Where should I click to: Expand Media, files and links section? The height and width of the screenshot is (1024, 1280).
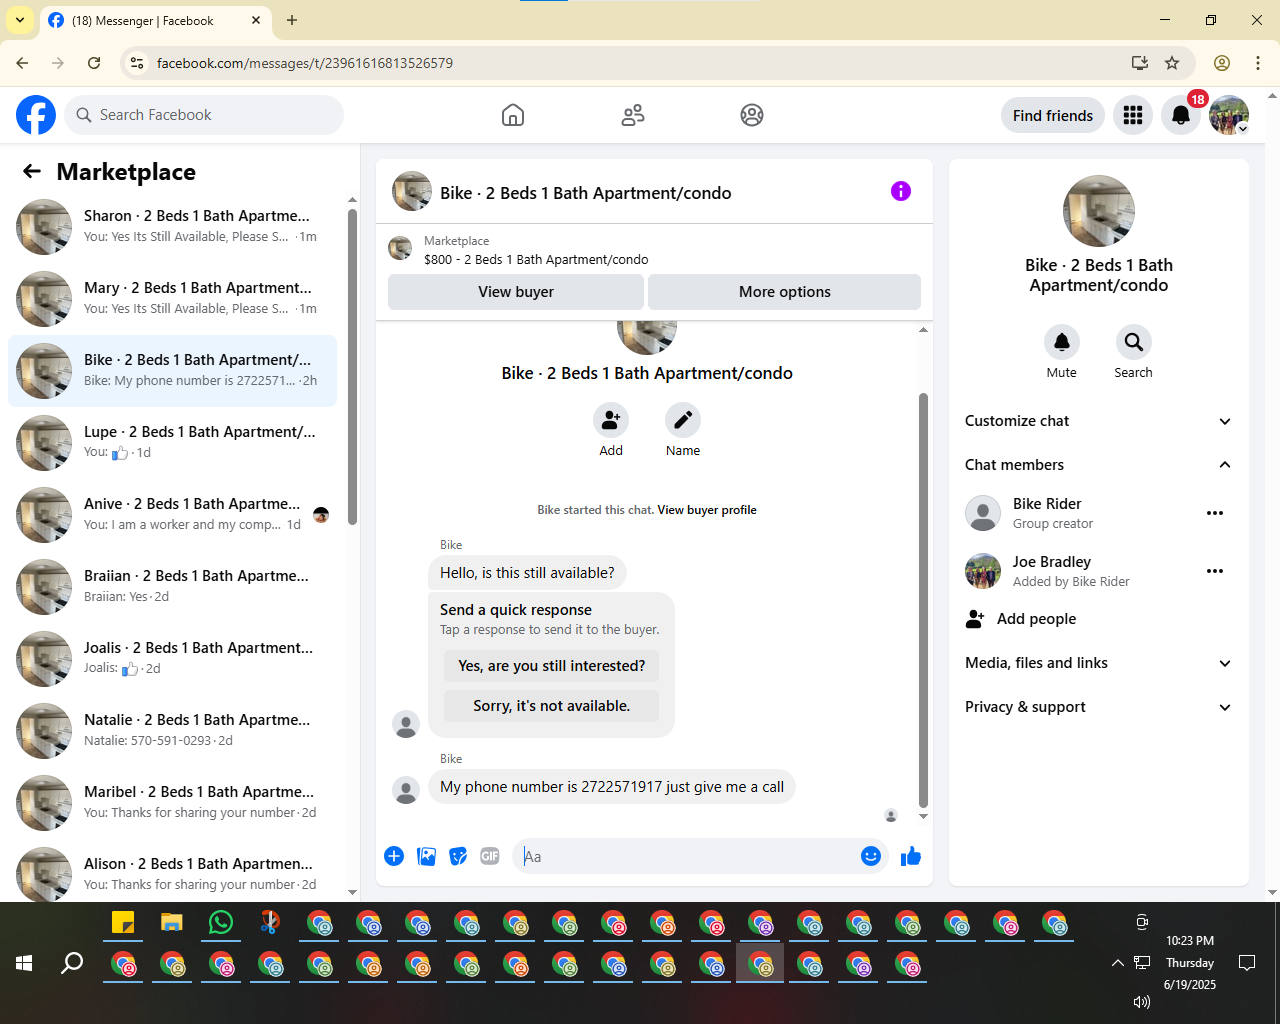(x=1098, y=663)
